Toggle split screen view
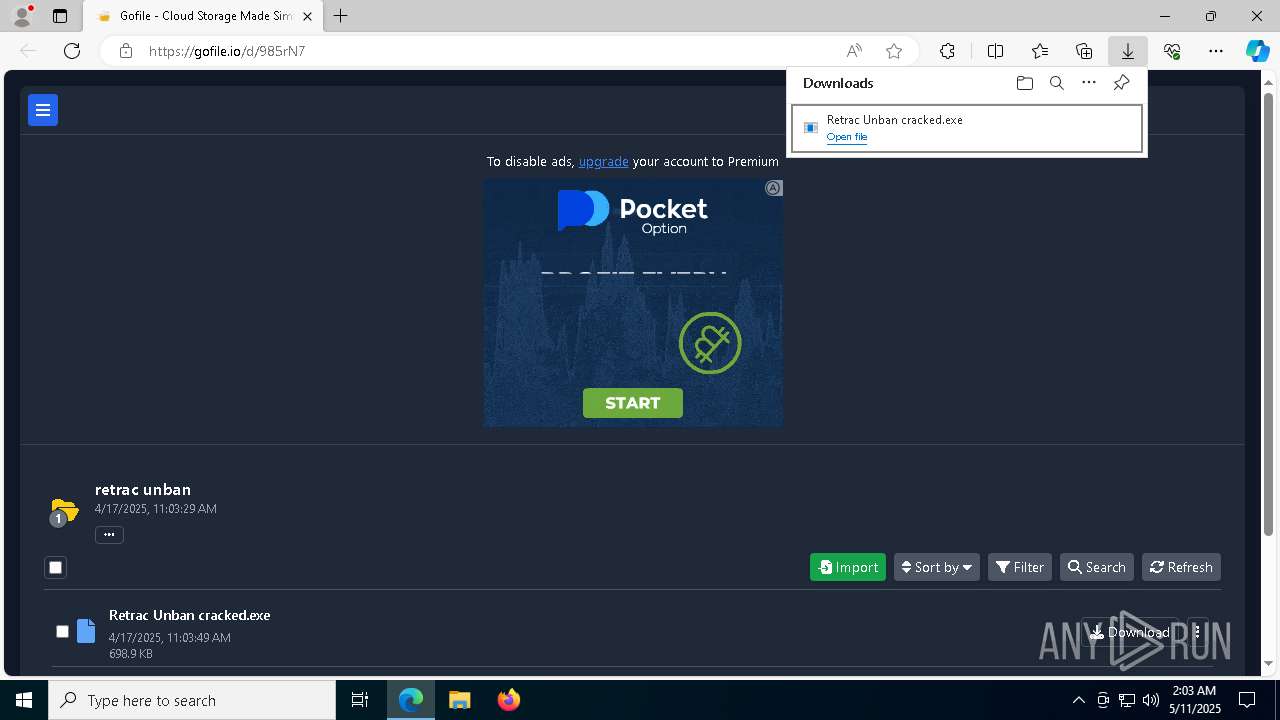Image resolution: width=1280 pixels, height=720 pixels. [995, 51]
